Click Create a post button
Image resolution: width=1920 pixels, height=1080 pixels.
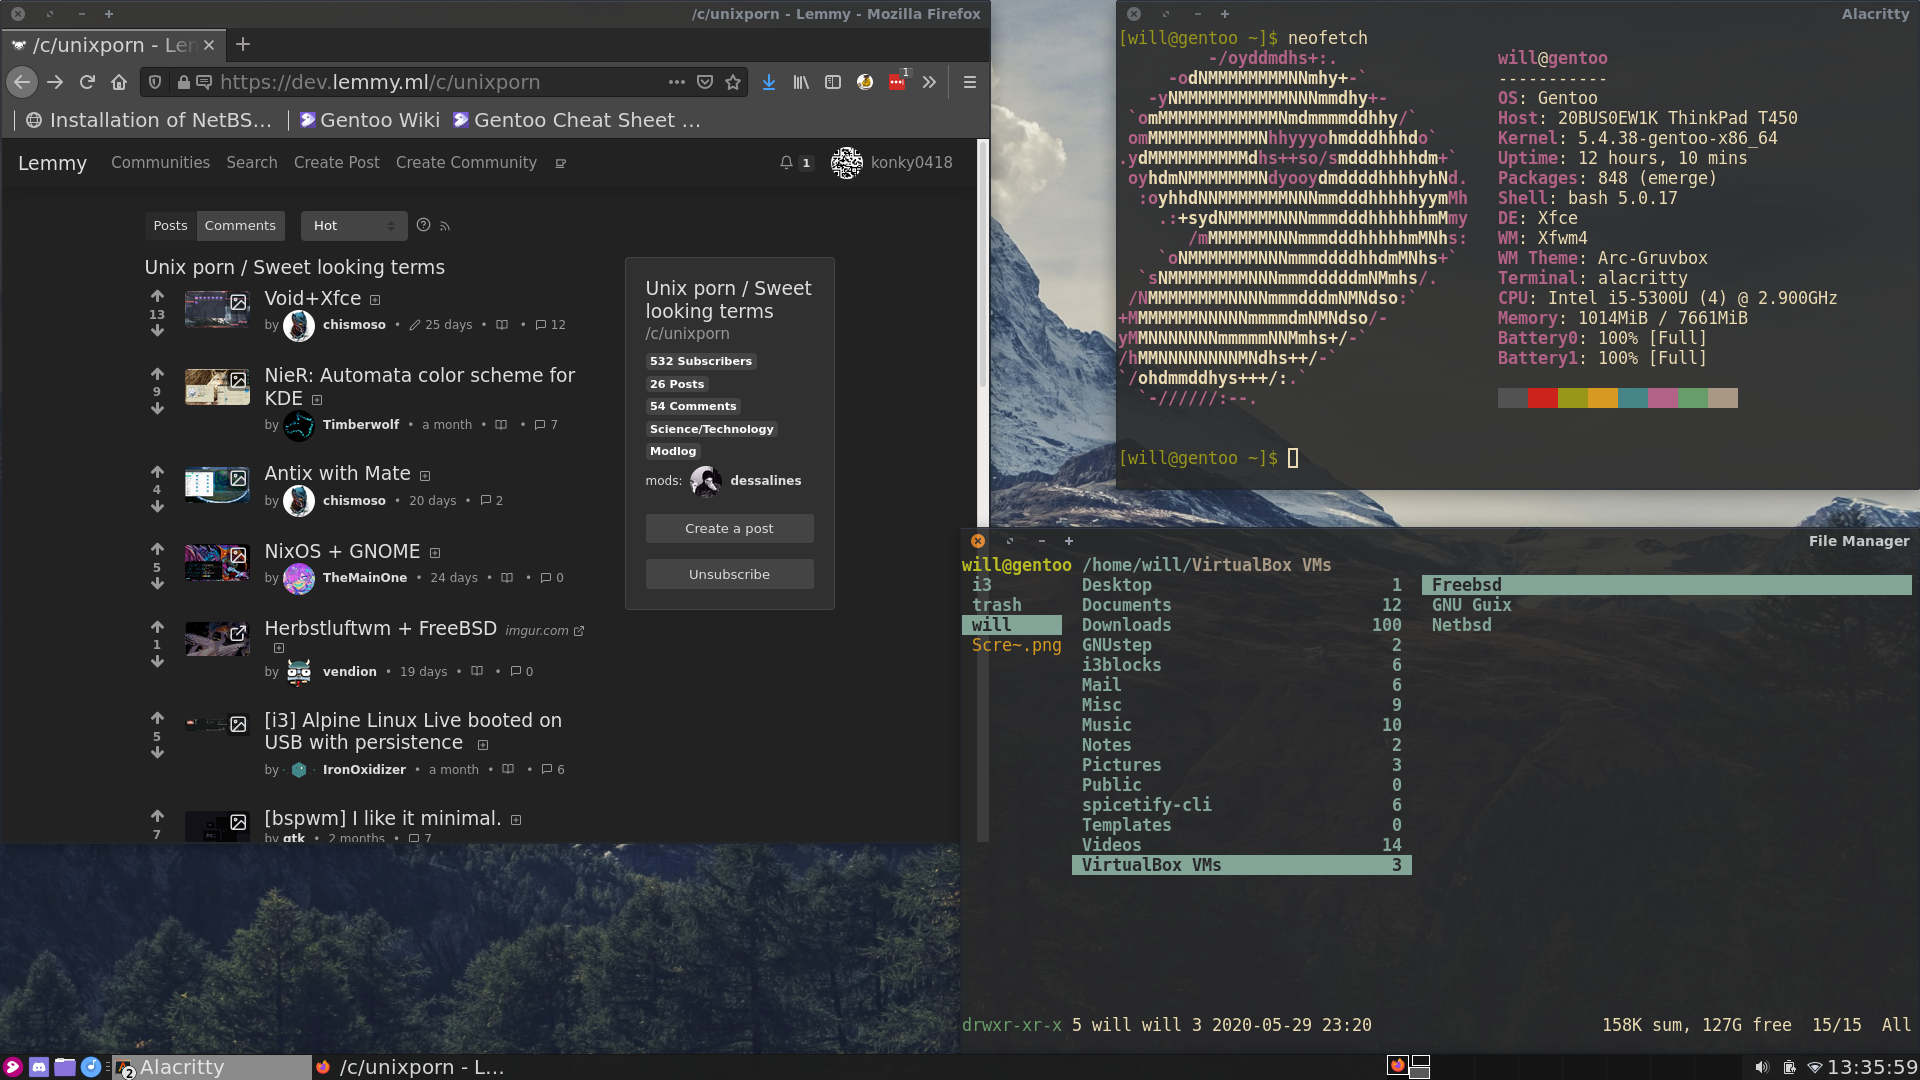[729, 528]
